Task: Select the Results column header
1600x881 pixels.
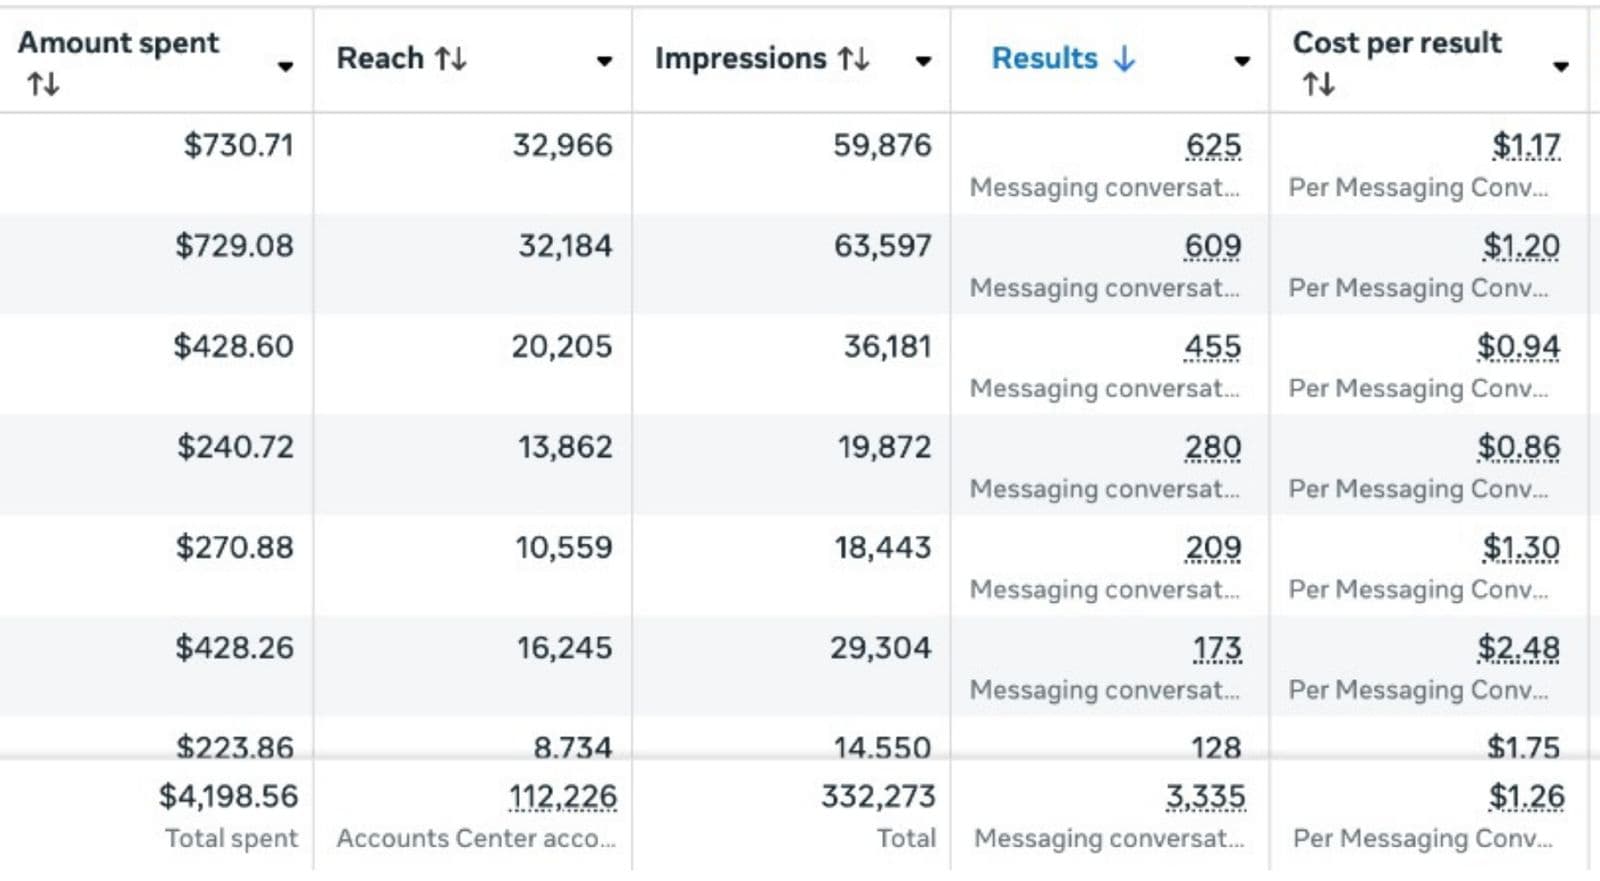Action: coord(1044,59)
